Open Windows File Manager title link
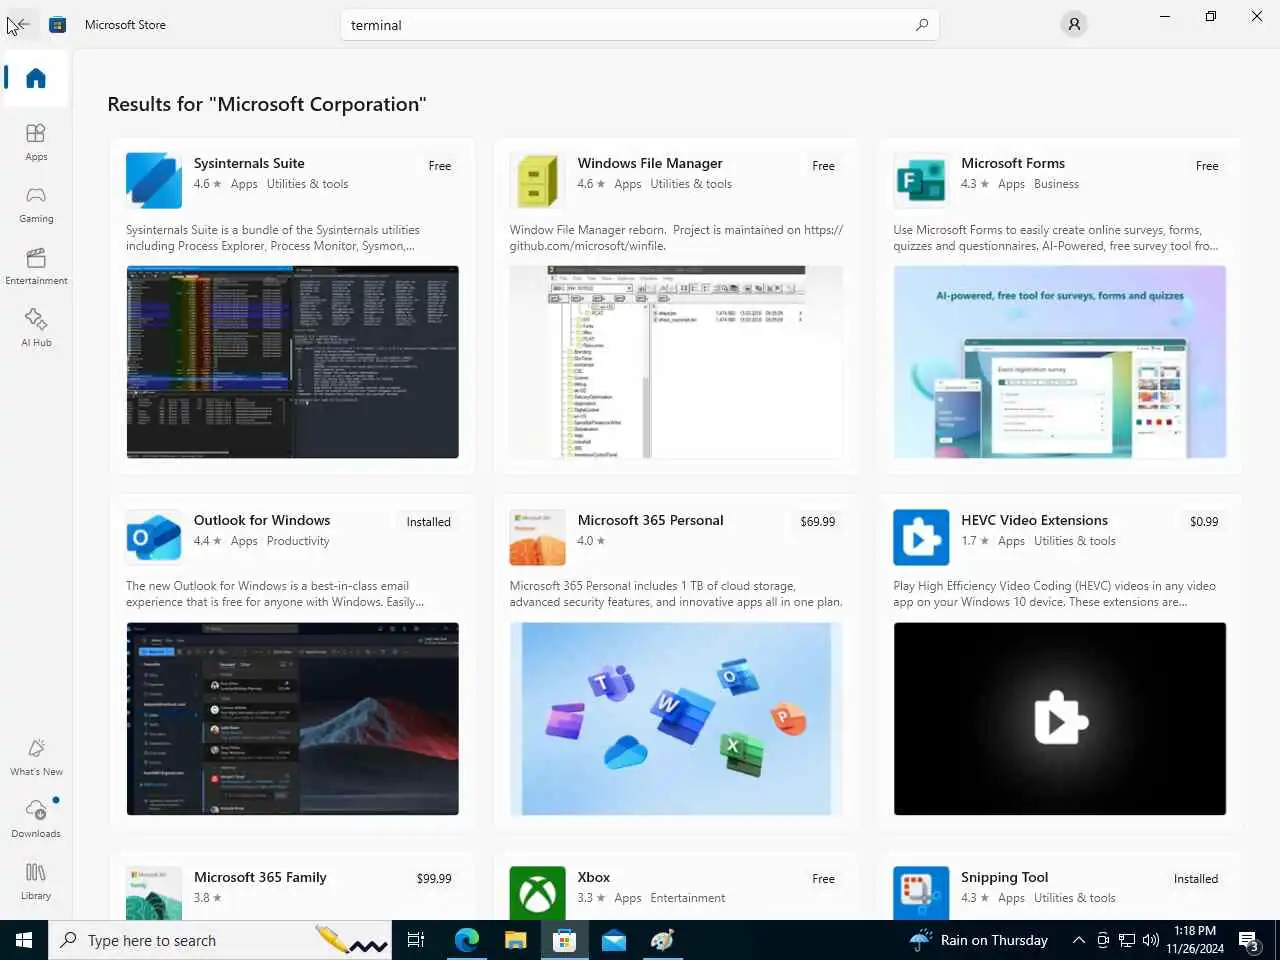The width and height of the screenshot is (1280, 960). click(x=650, y=163)
